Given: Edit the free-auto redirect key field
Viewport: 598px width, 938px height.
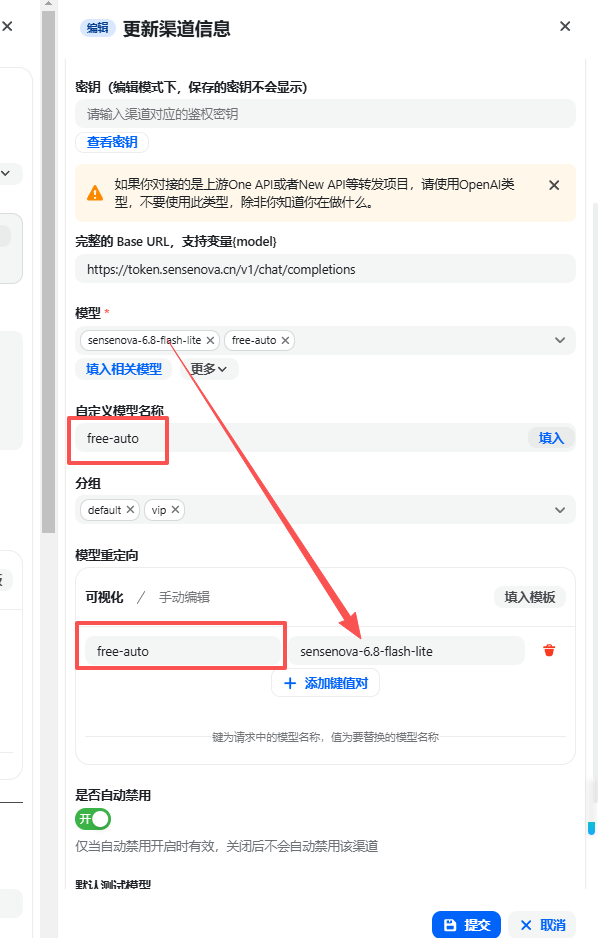Looking at the screenshot, I should (182, 651).
